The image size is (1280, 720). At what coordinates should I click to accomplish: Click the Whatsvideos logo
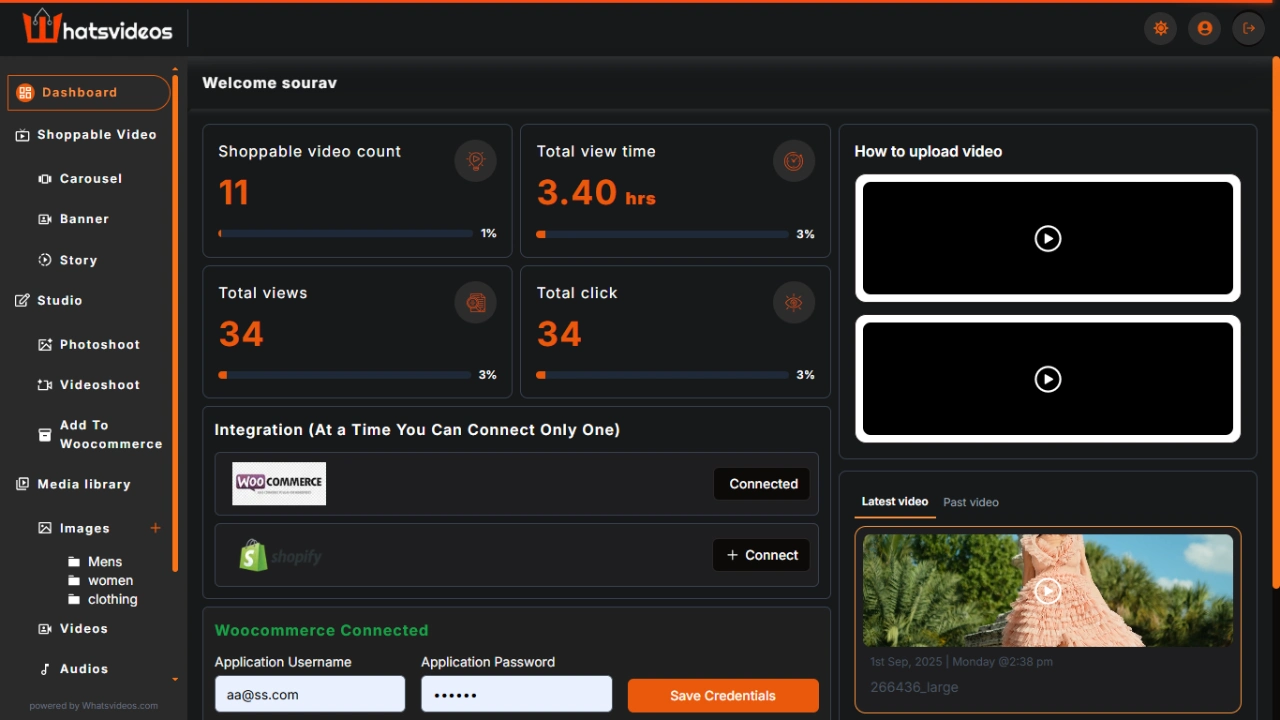(98, 27)
